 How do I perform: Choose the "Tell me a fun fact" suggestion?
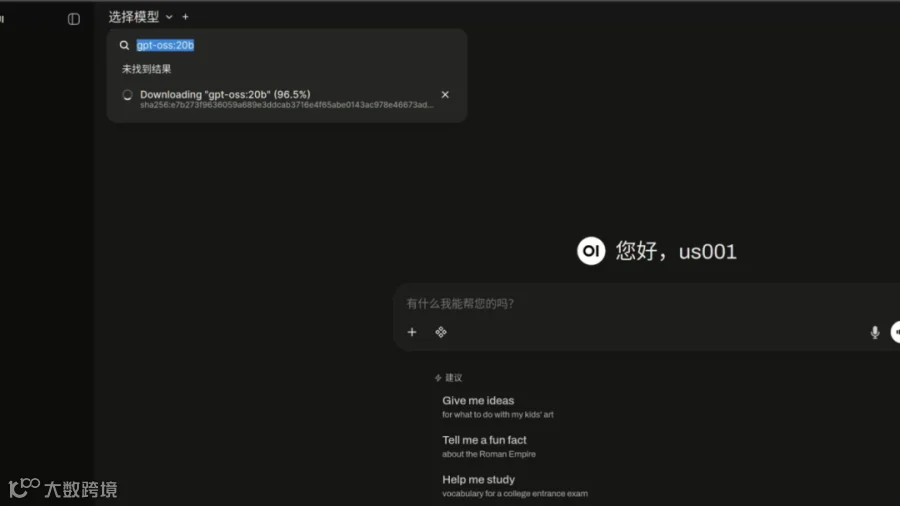pyautogui.click(x=488, y=446)
